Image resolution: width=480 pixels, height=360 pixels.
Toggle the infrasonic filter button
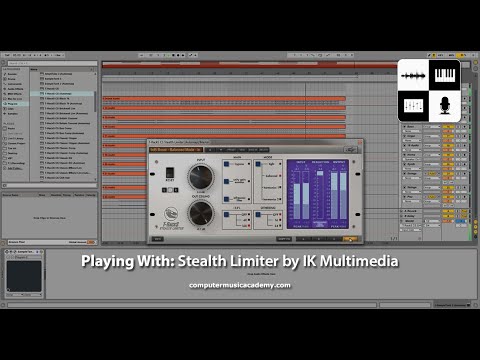click(226, 199)
